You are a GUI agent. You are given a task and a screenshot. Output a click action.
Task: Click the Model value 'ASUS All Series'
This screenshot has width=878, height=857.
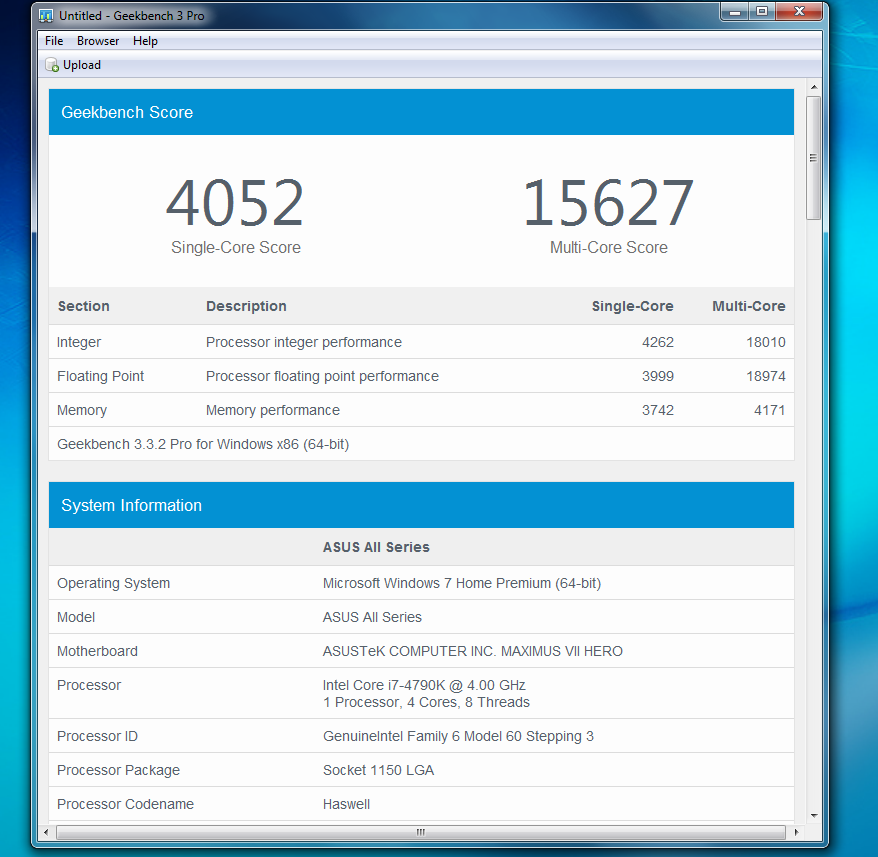pos(372,617)
